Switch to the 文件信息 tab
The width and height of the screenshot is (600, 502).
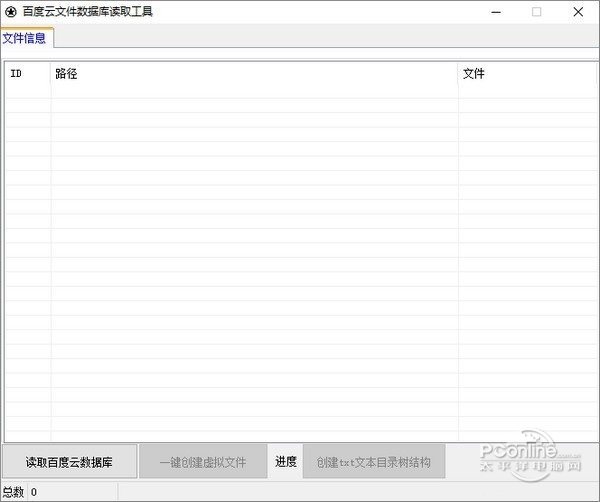26,38
